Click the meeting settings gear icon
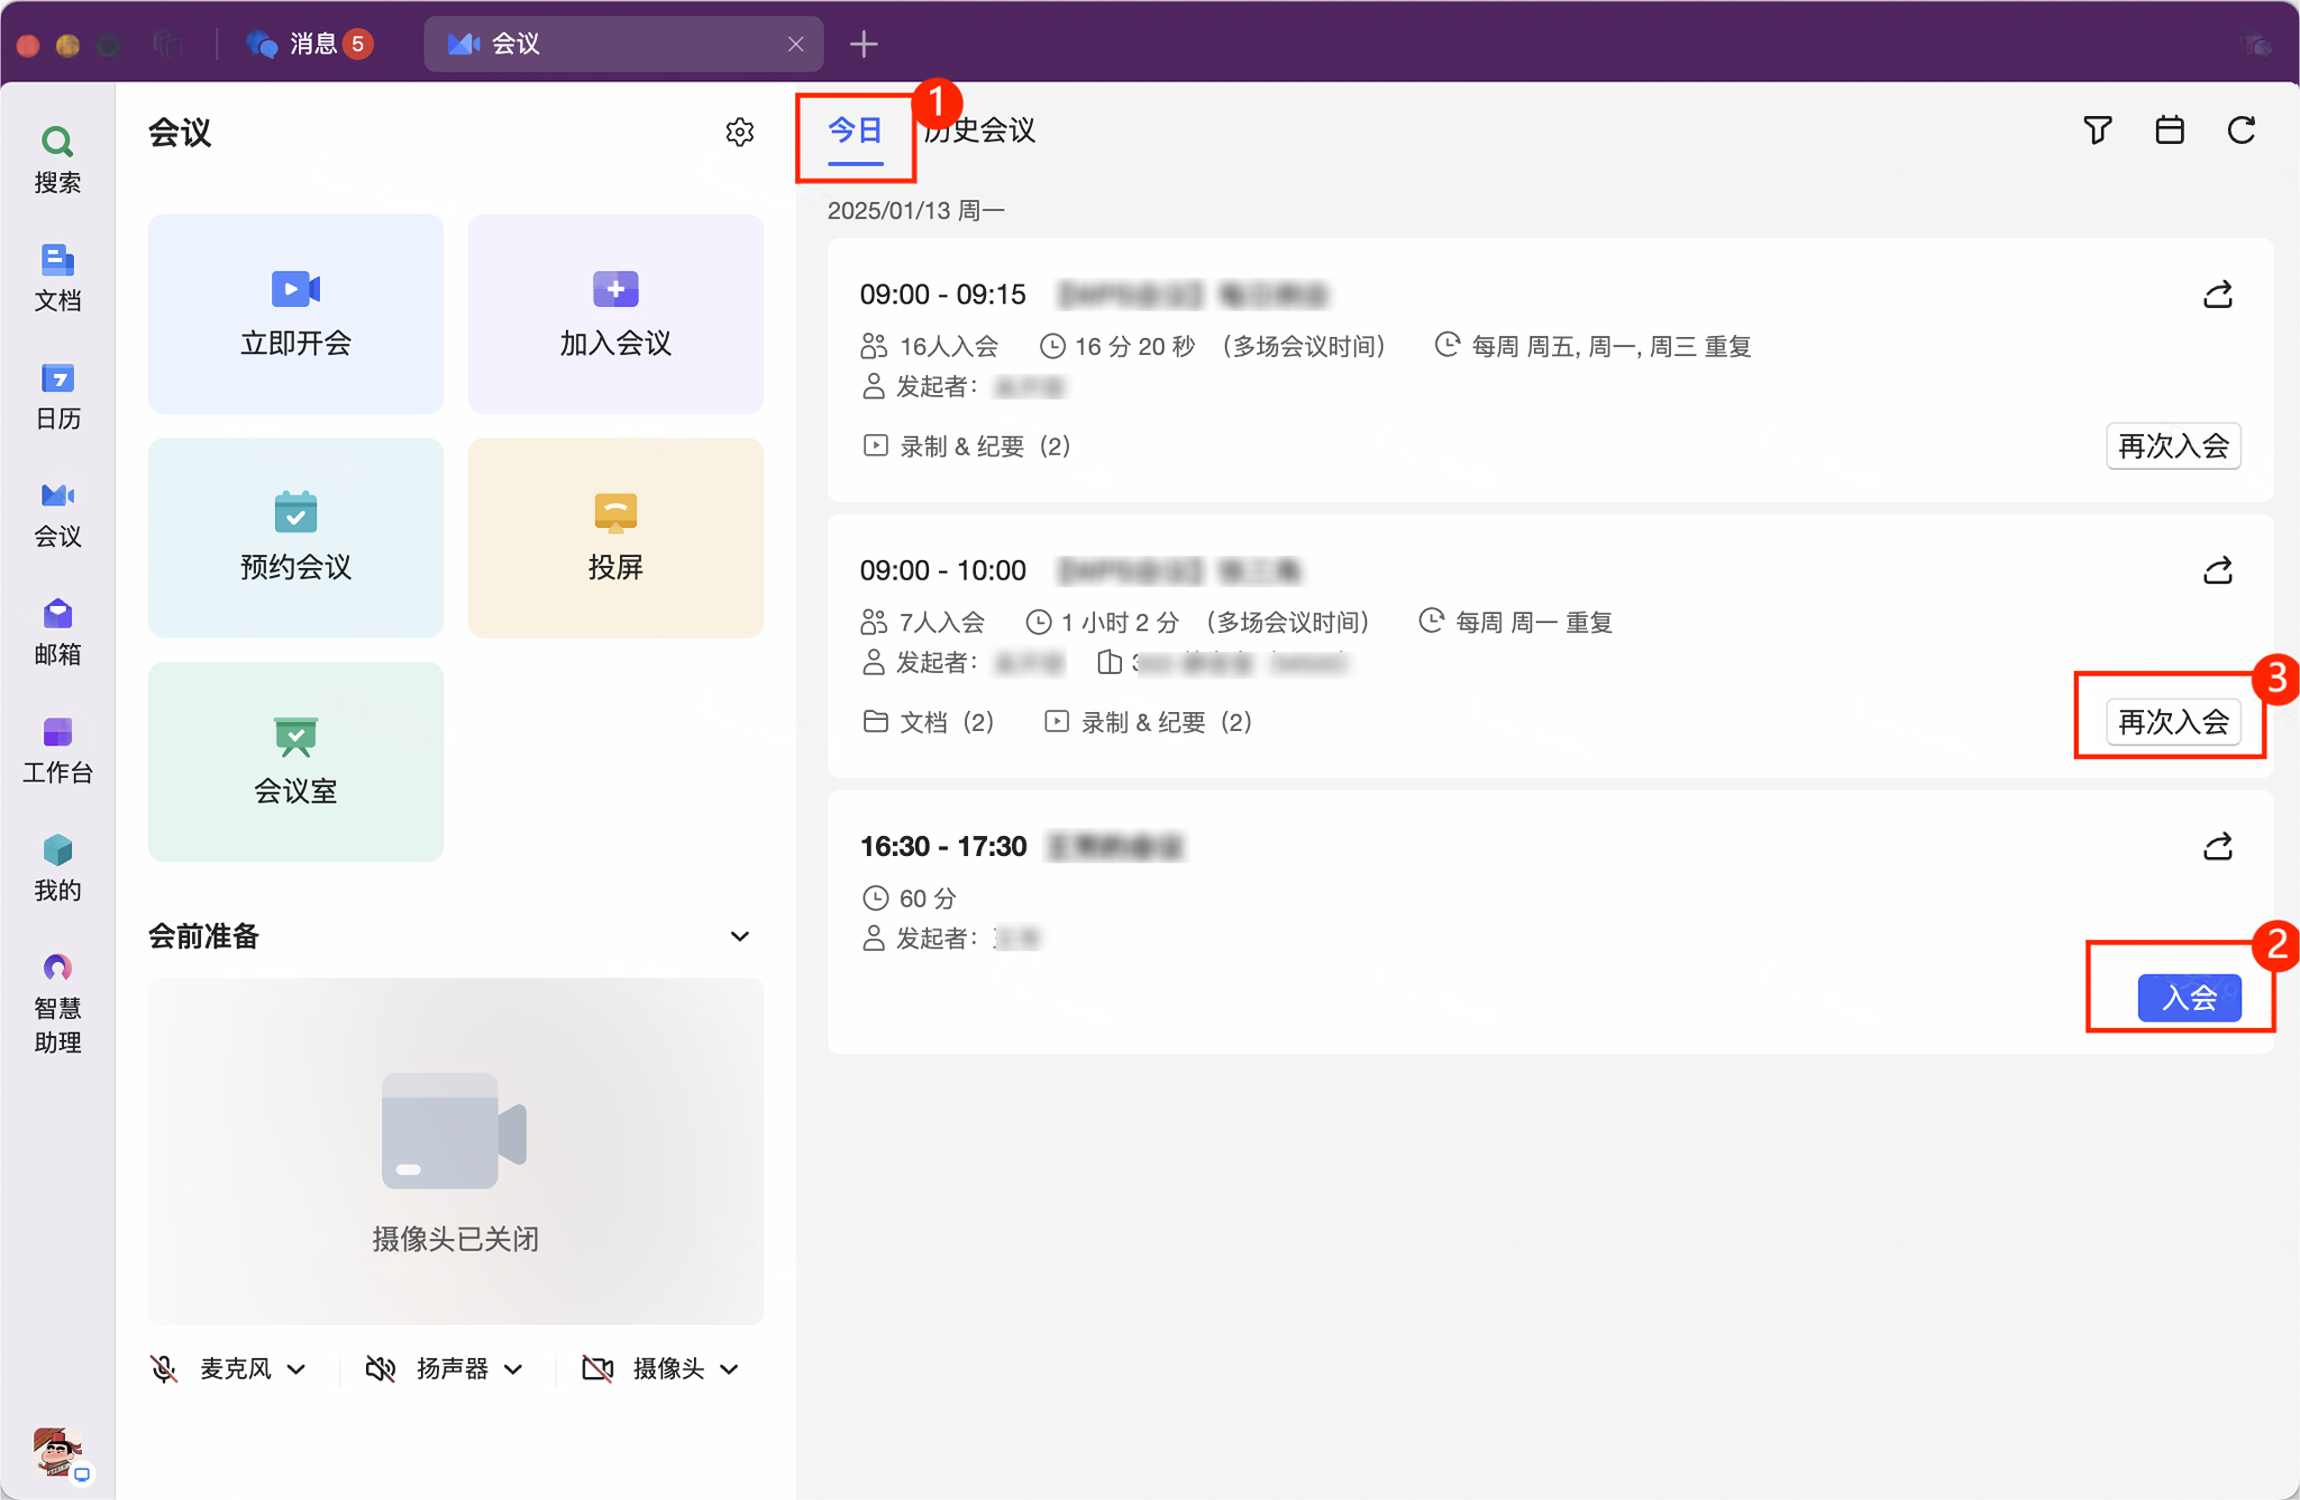2300x1500 pixels. (739, 132)
